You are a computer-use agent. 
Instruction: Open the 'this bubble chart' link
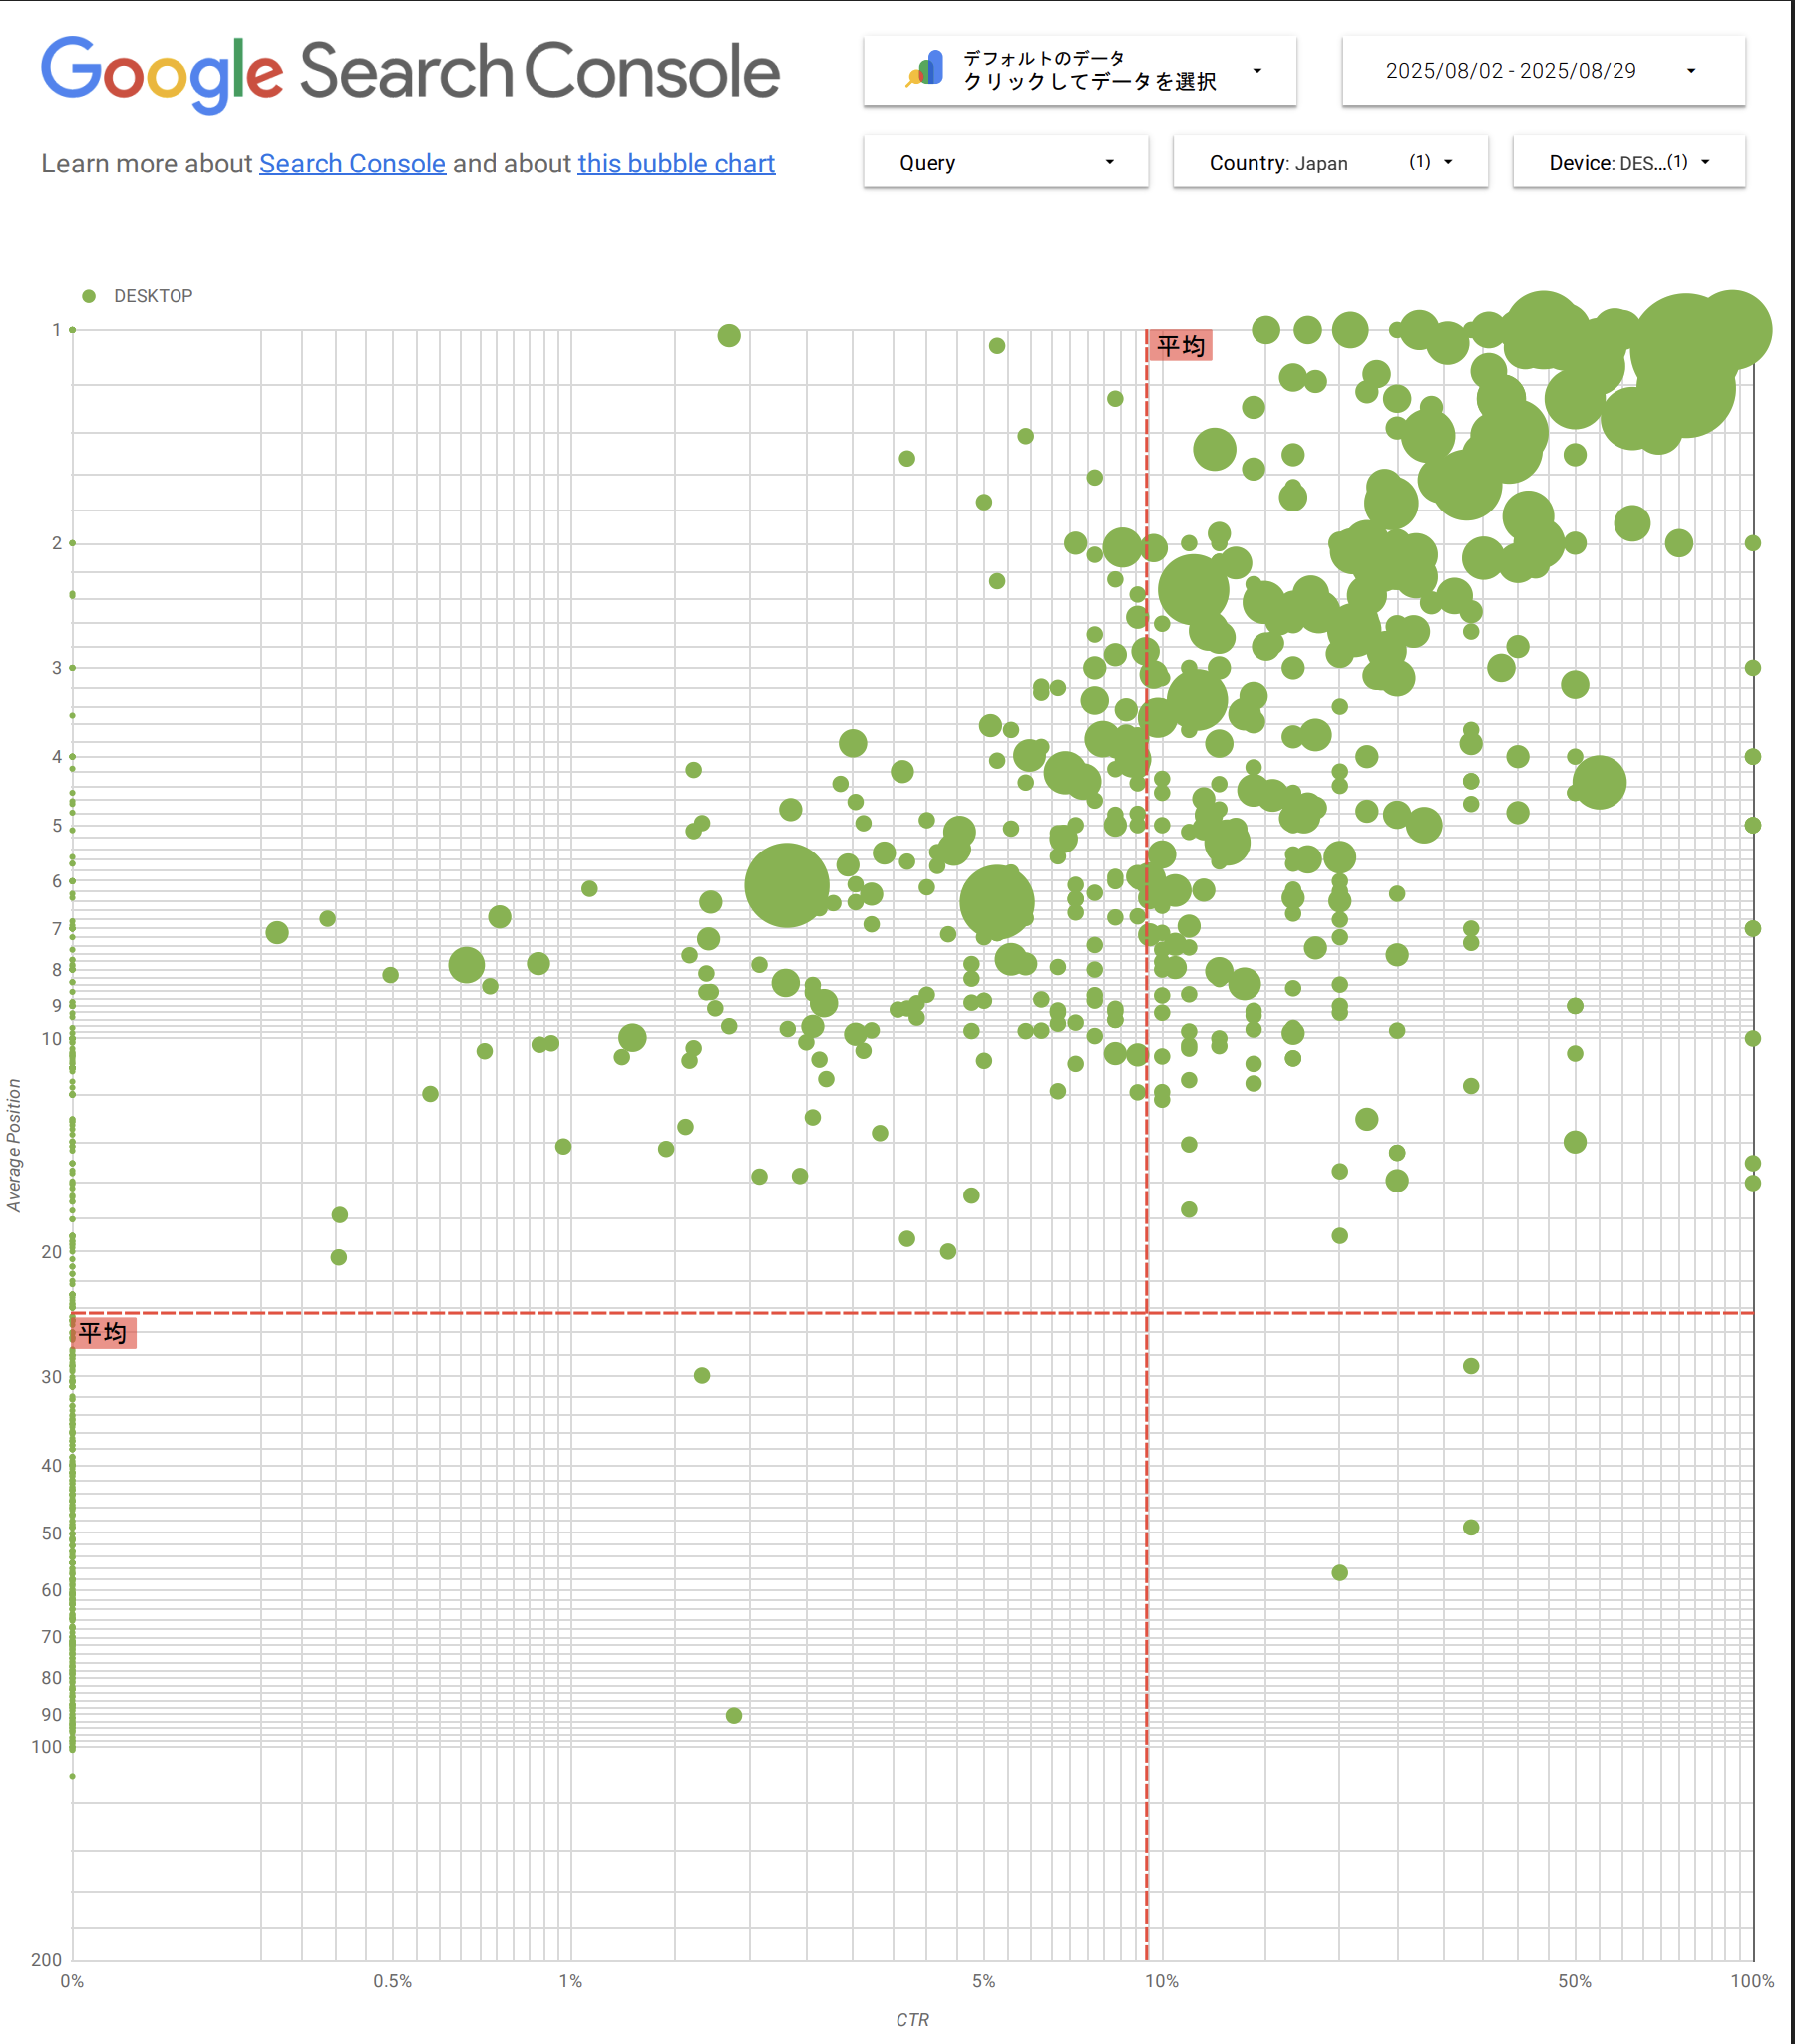(676, 163)
